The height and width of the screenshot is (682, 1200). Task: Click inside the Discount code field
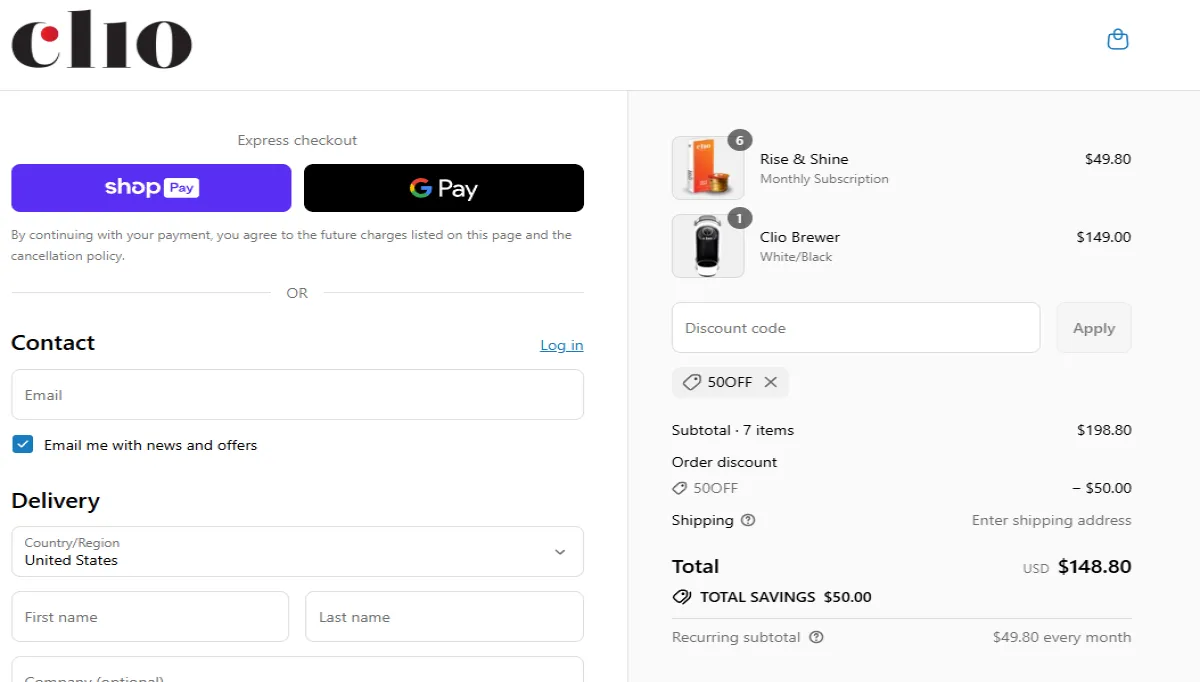coord(855,327)
